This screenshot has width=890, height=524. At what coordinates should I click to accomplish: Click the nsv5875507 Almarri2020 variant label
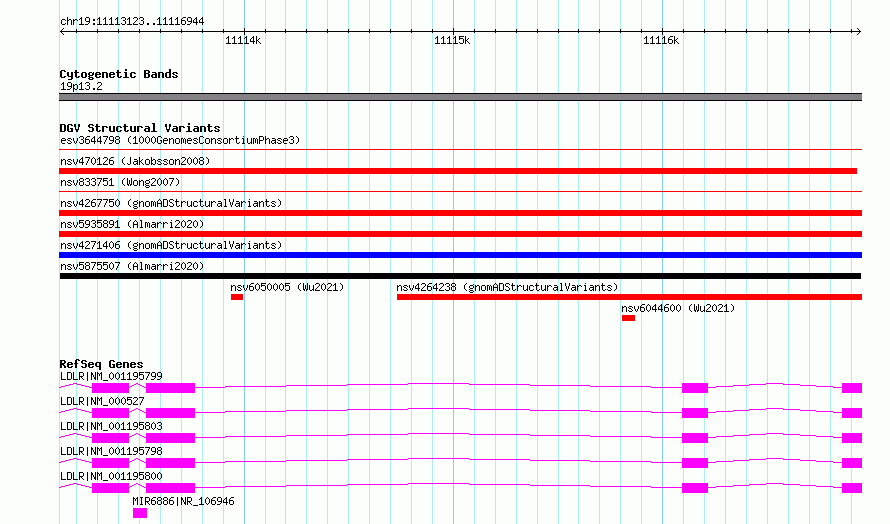[x=132, y=266]
